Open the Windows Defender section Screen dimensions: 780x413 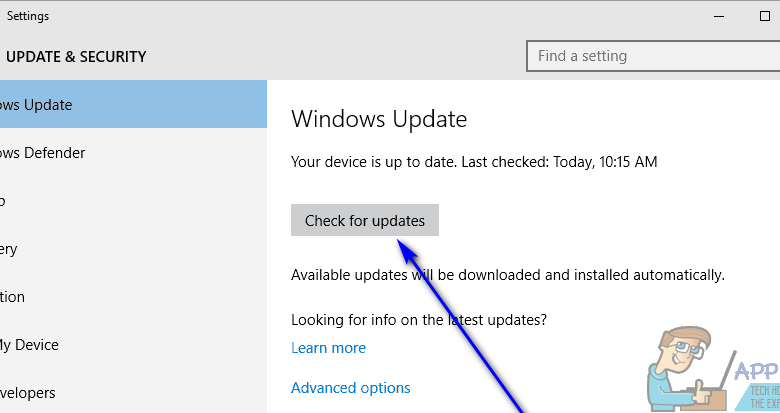[45, 153]
